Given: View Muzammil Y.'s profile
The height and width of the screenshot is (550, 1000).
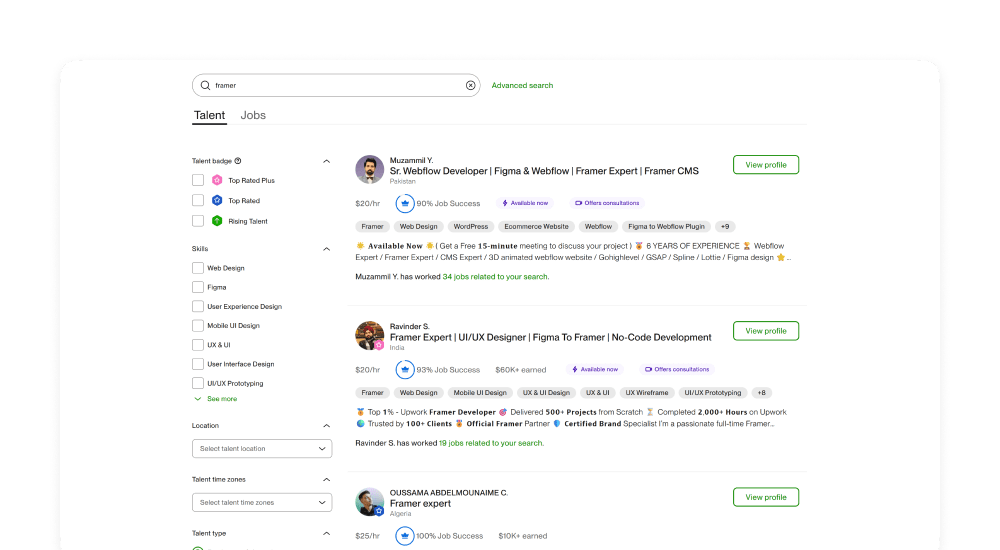Looking at the screenshot, I should tap(766, 165).
